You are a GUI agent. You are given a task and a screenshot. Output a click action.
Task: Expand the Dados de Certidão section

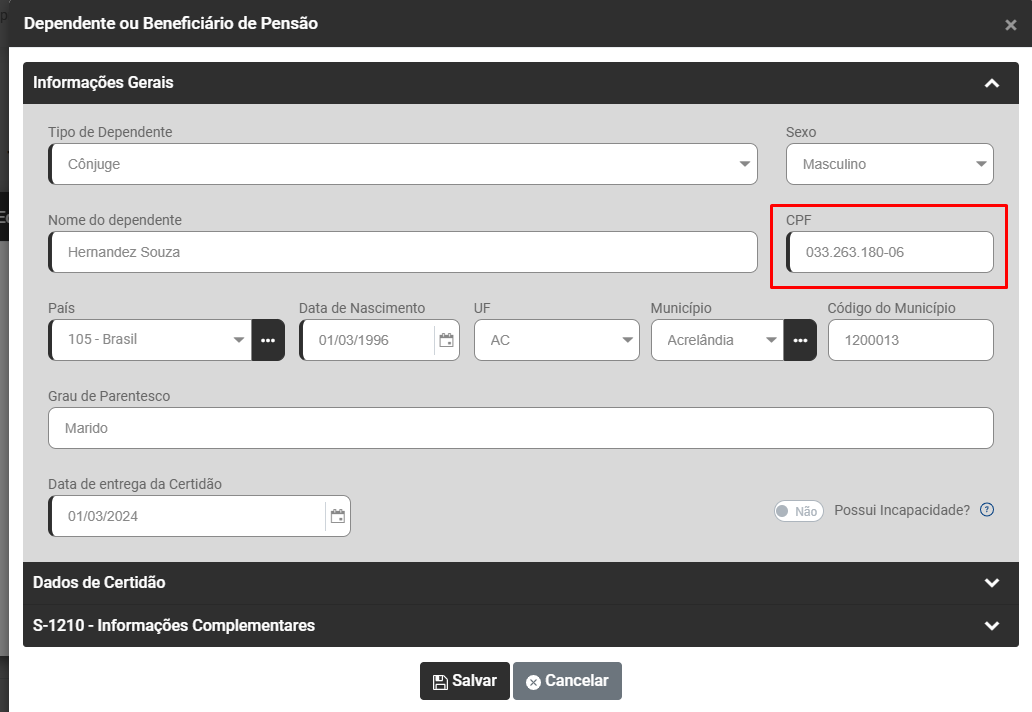(991, 582)
